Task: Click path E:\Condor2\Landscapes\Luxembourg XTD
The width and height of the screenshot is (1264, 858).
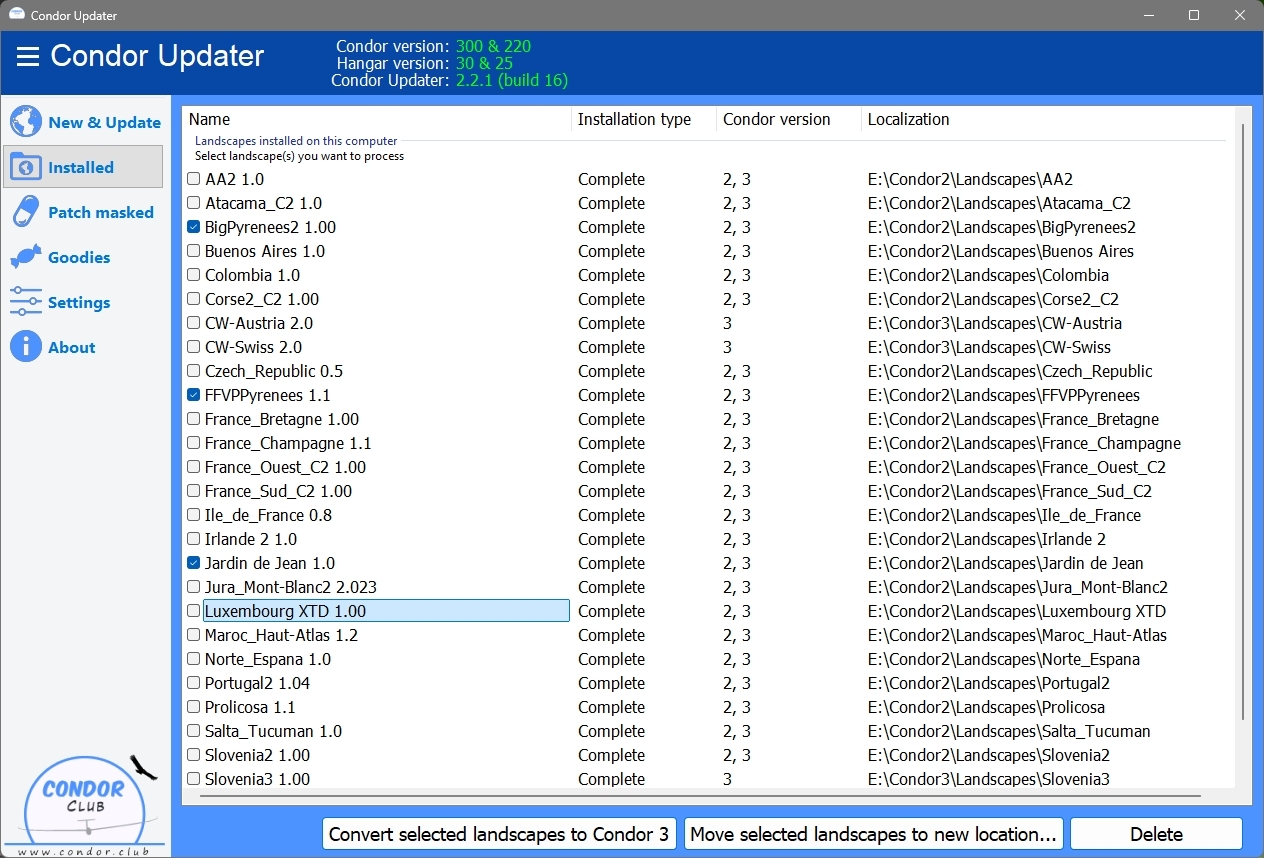Action: [x=1016, y=611]
